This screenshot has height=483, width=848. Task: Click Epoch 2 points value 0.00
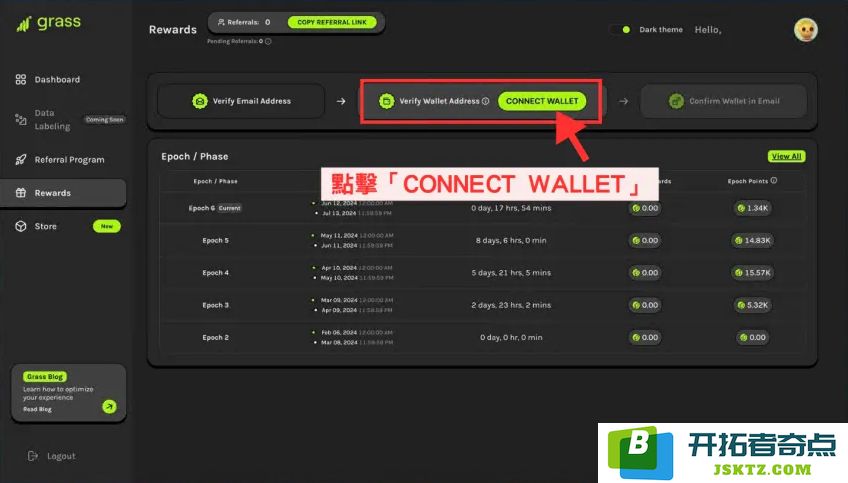[752, 338]
